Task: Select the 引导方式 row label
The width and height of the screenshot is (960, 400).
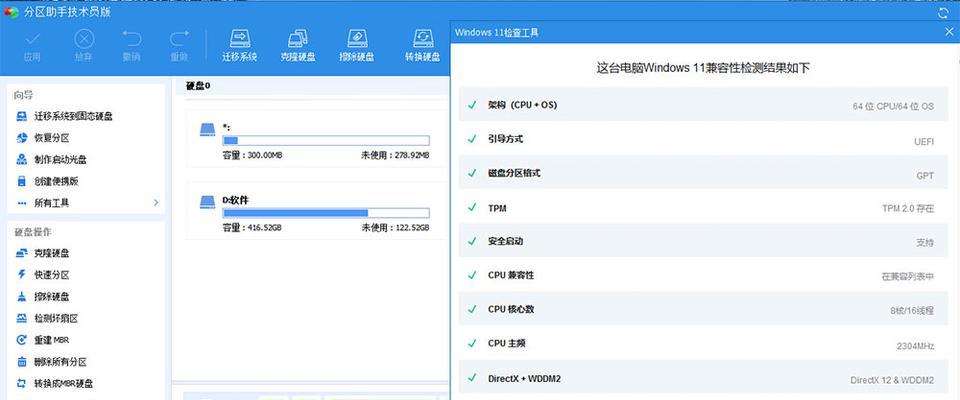Action: (505, 139)
